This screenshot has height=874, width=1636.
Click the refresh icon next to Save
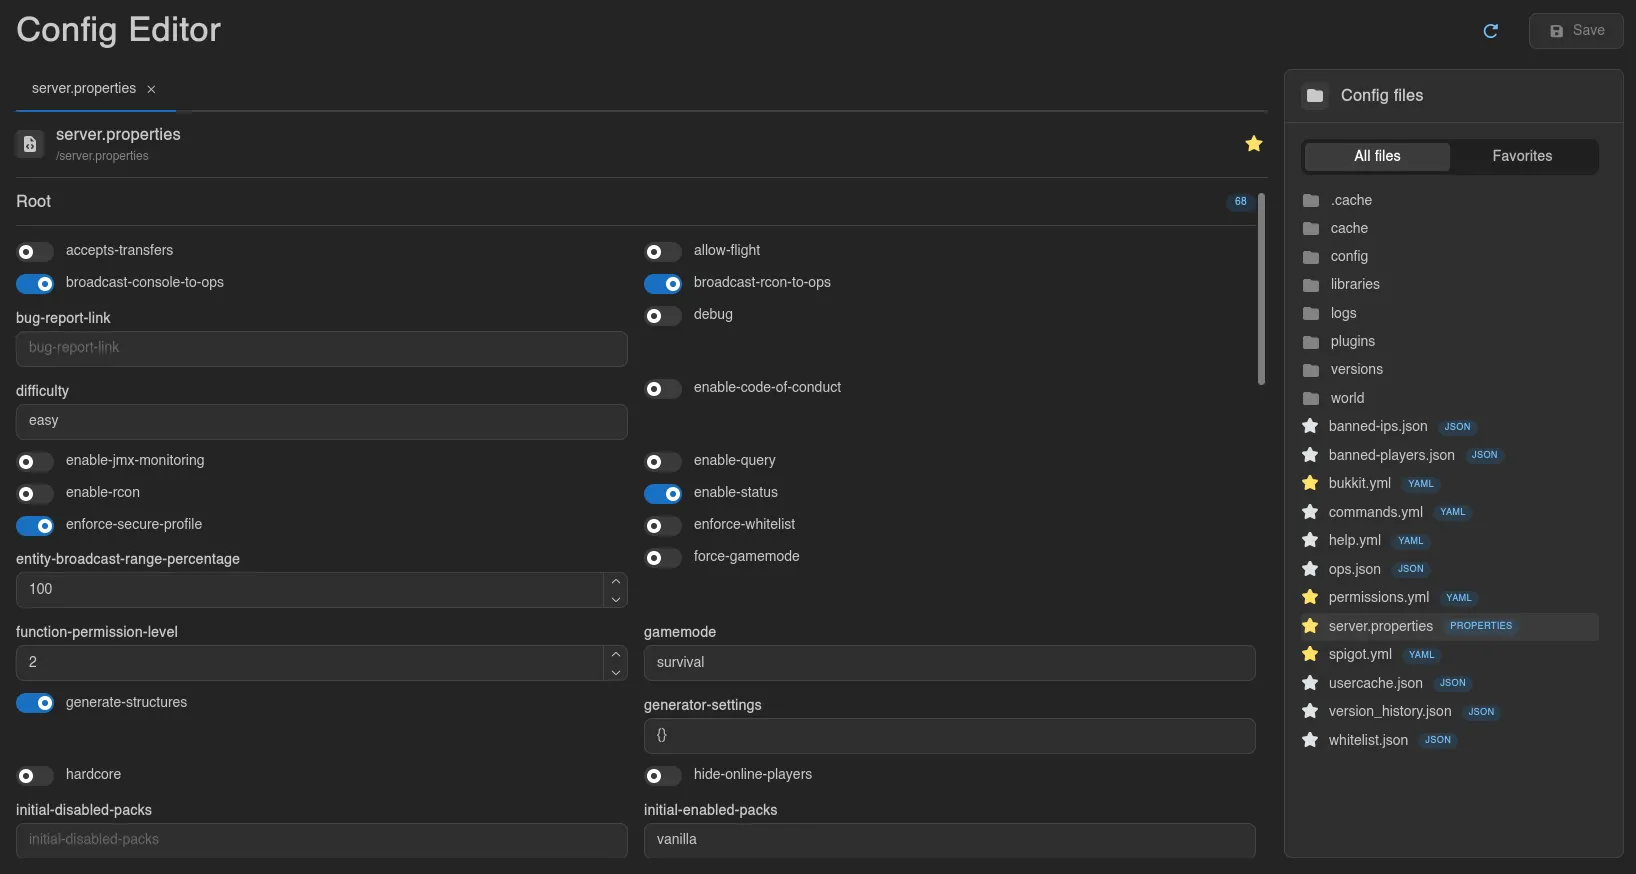pos(1491,31)
